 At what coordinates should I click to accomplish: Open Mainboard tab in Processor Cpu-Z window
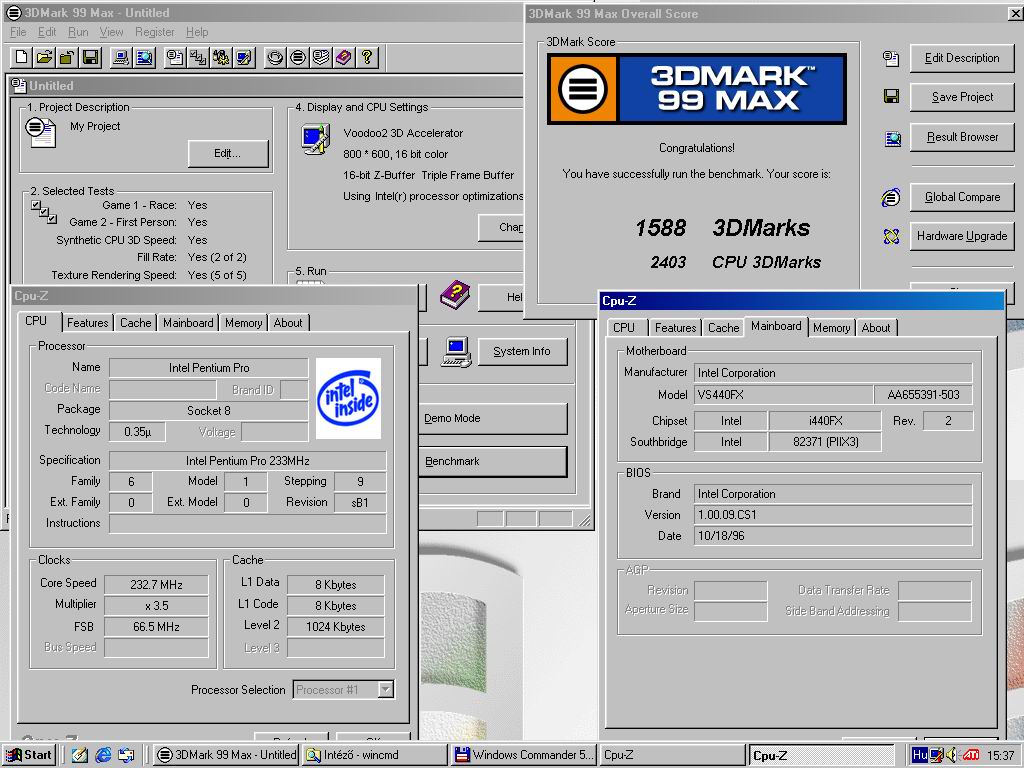pyautogui.click(x=188, y=323)
